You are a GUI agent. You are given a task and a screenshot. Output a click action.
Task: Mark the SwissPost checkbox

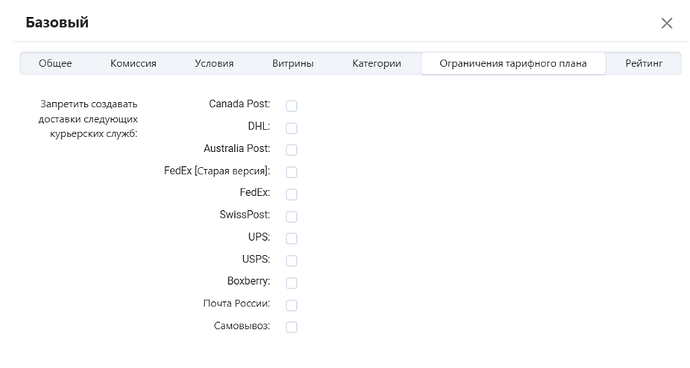(291, 217)
